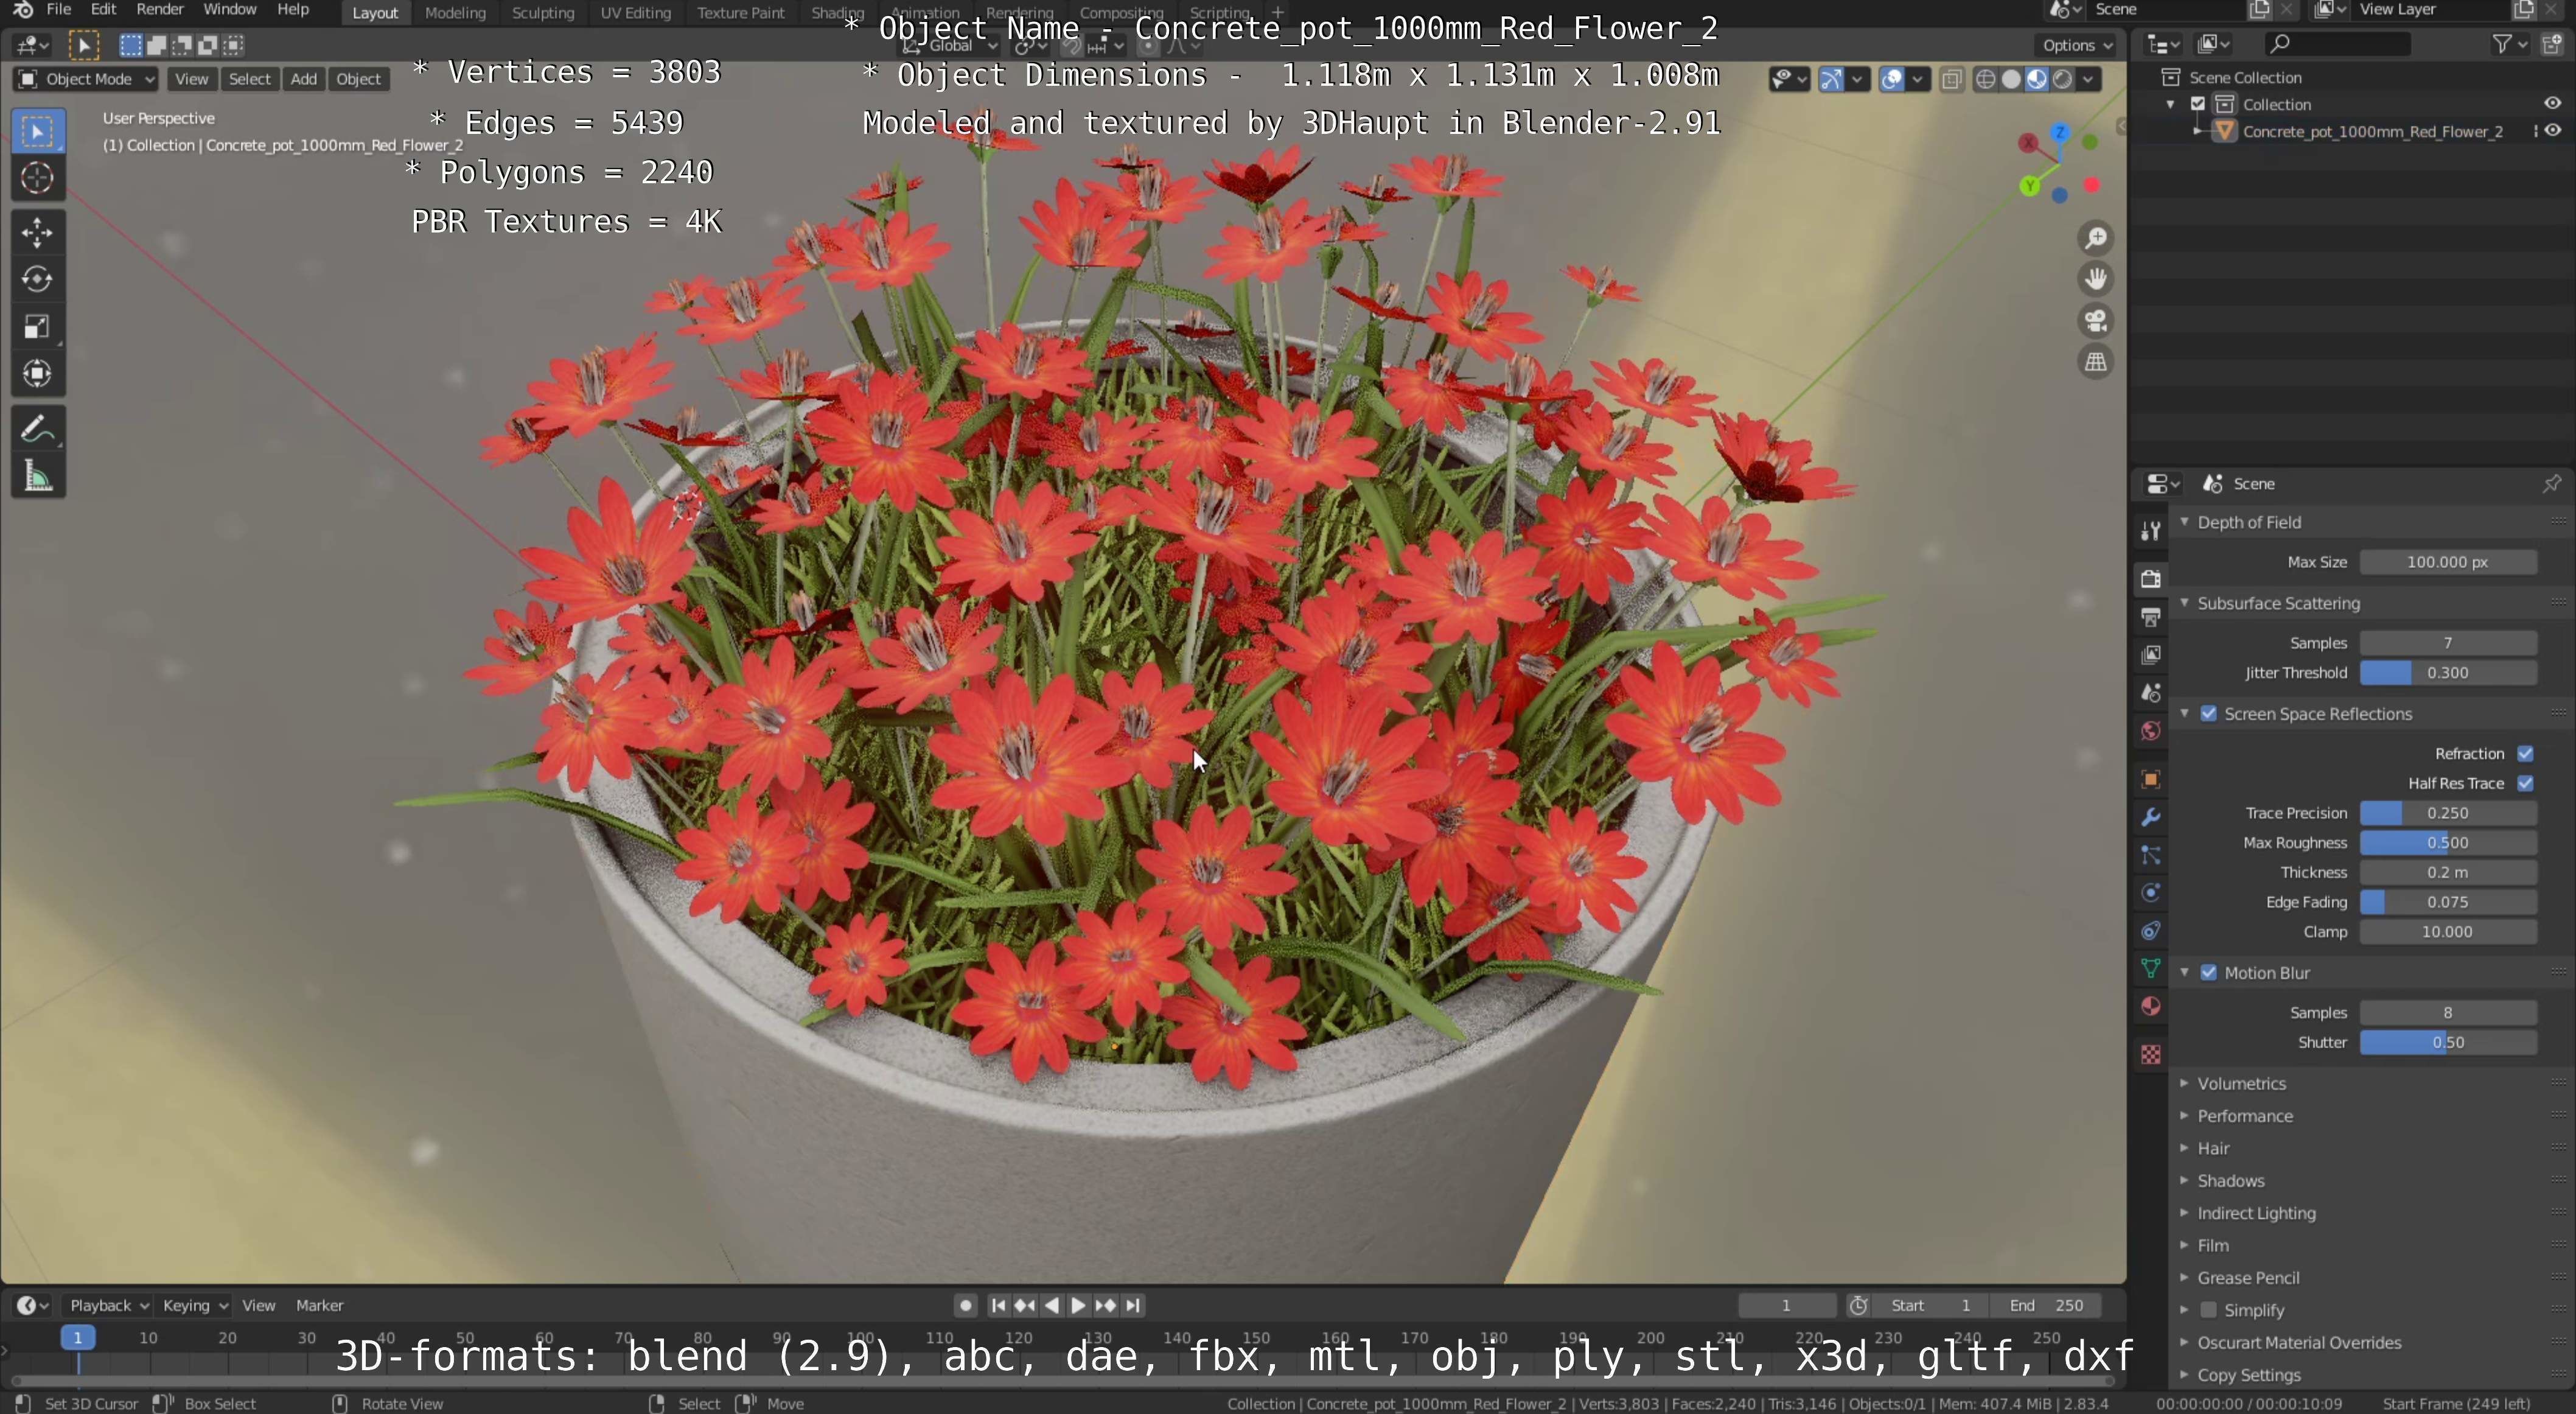The width and height of the screenshot is (2576, 1414).
Task: Open the Keying dropdown in timeline
Action: coord(195,1305)
